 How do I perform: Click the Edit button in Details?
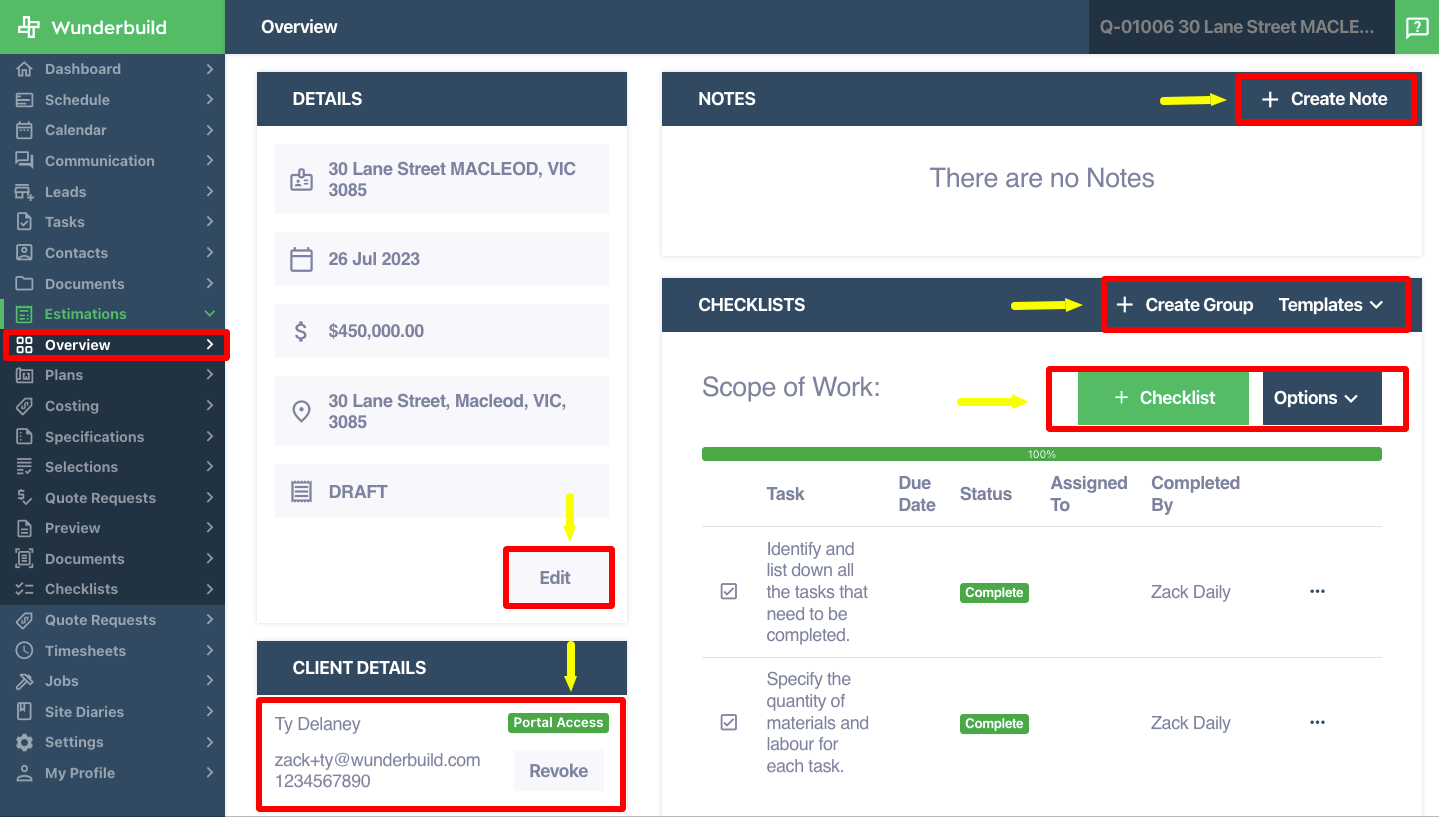555,577
